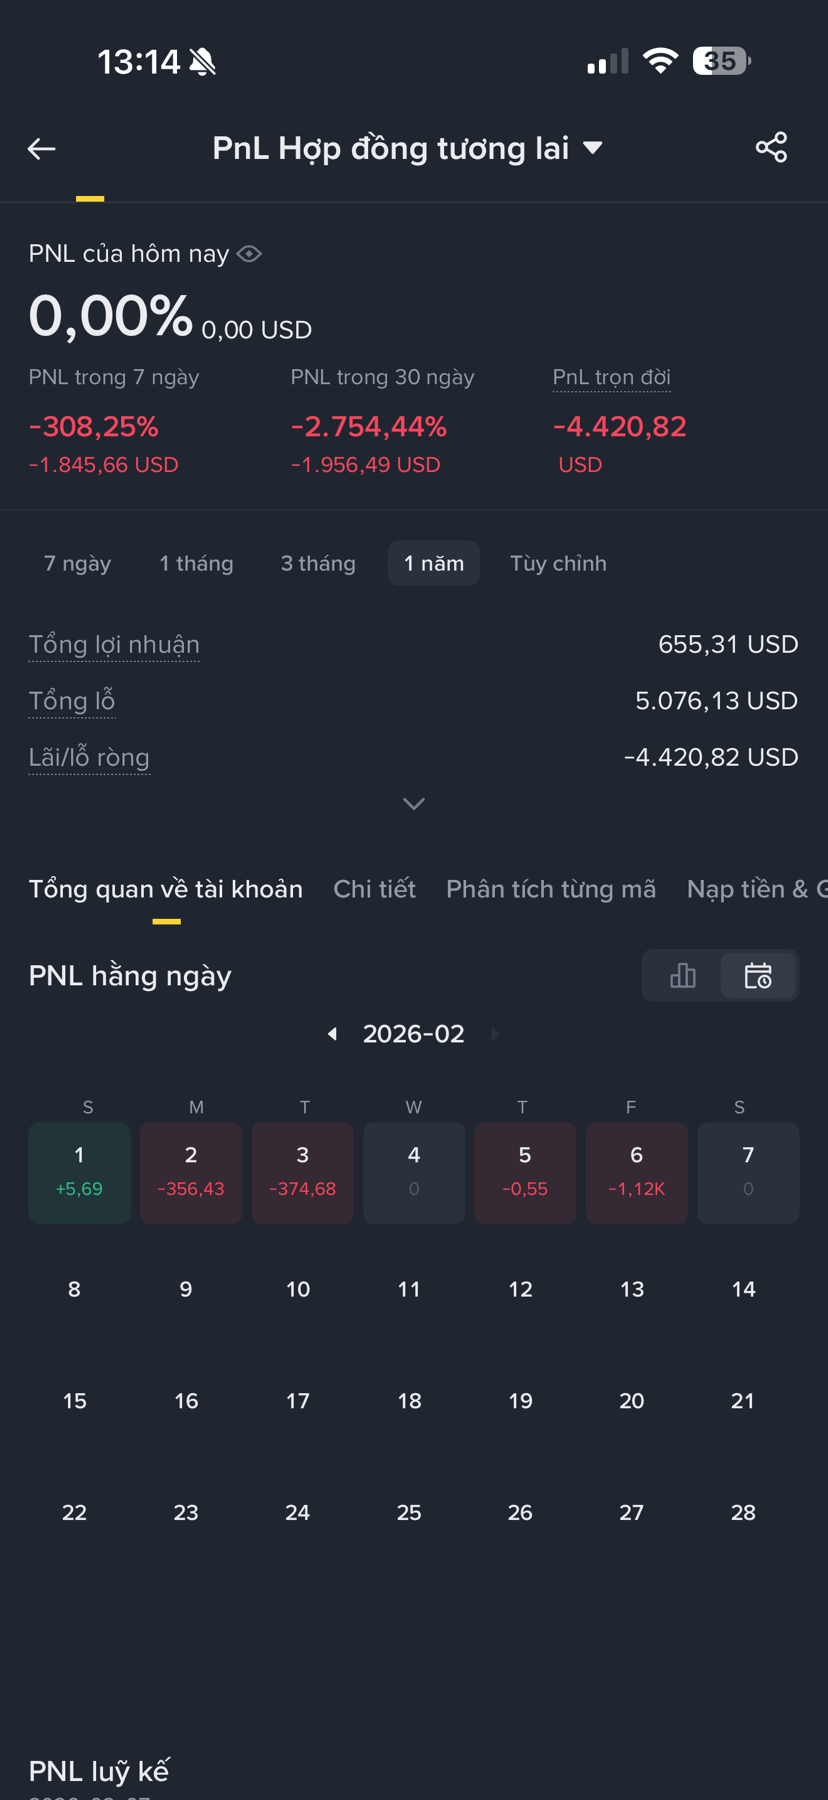This screenshot has height=1800, width=828.
Task: Open February 6 calendar cell -1,12K
Action: tap(636, 1173)
